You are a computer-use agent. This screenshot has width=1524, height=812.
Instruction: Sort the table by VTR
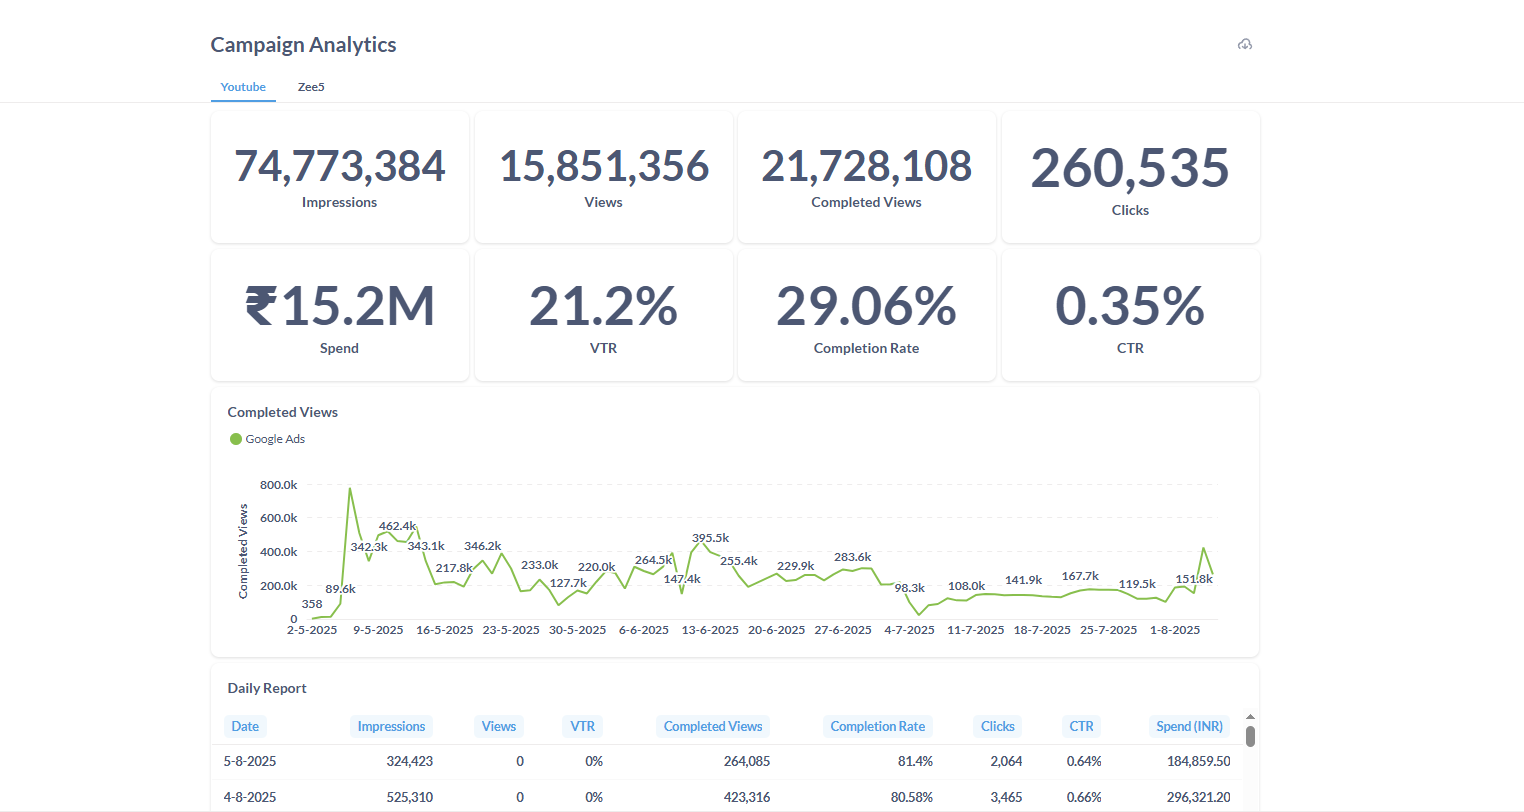pyautogui.click(x=582, y=726)
